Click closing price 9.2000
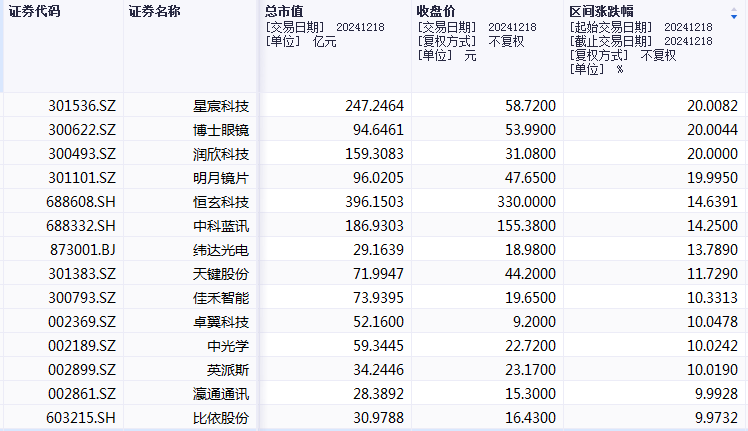 point(534,322)
